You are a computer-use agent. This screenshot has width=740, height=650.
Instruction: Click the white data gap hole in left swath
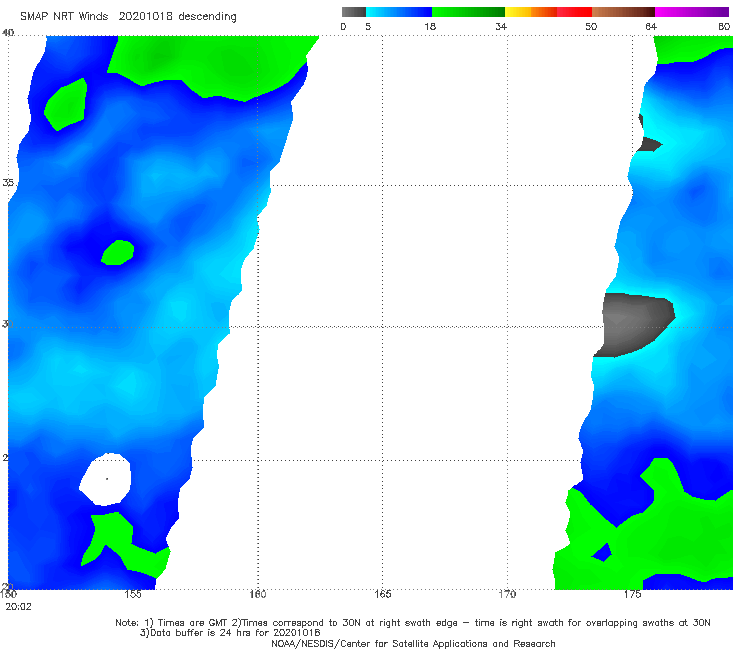[x=106, y=479]
